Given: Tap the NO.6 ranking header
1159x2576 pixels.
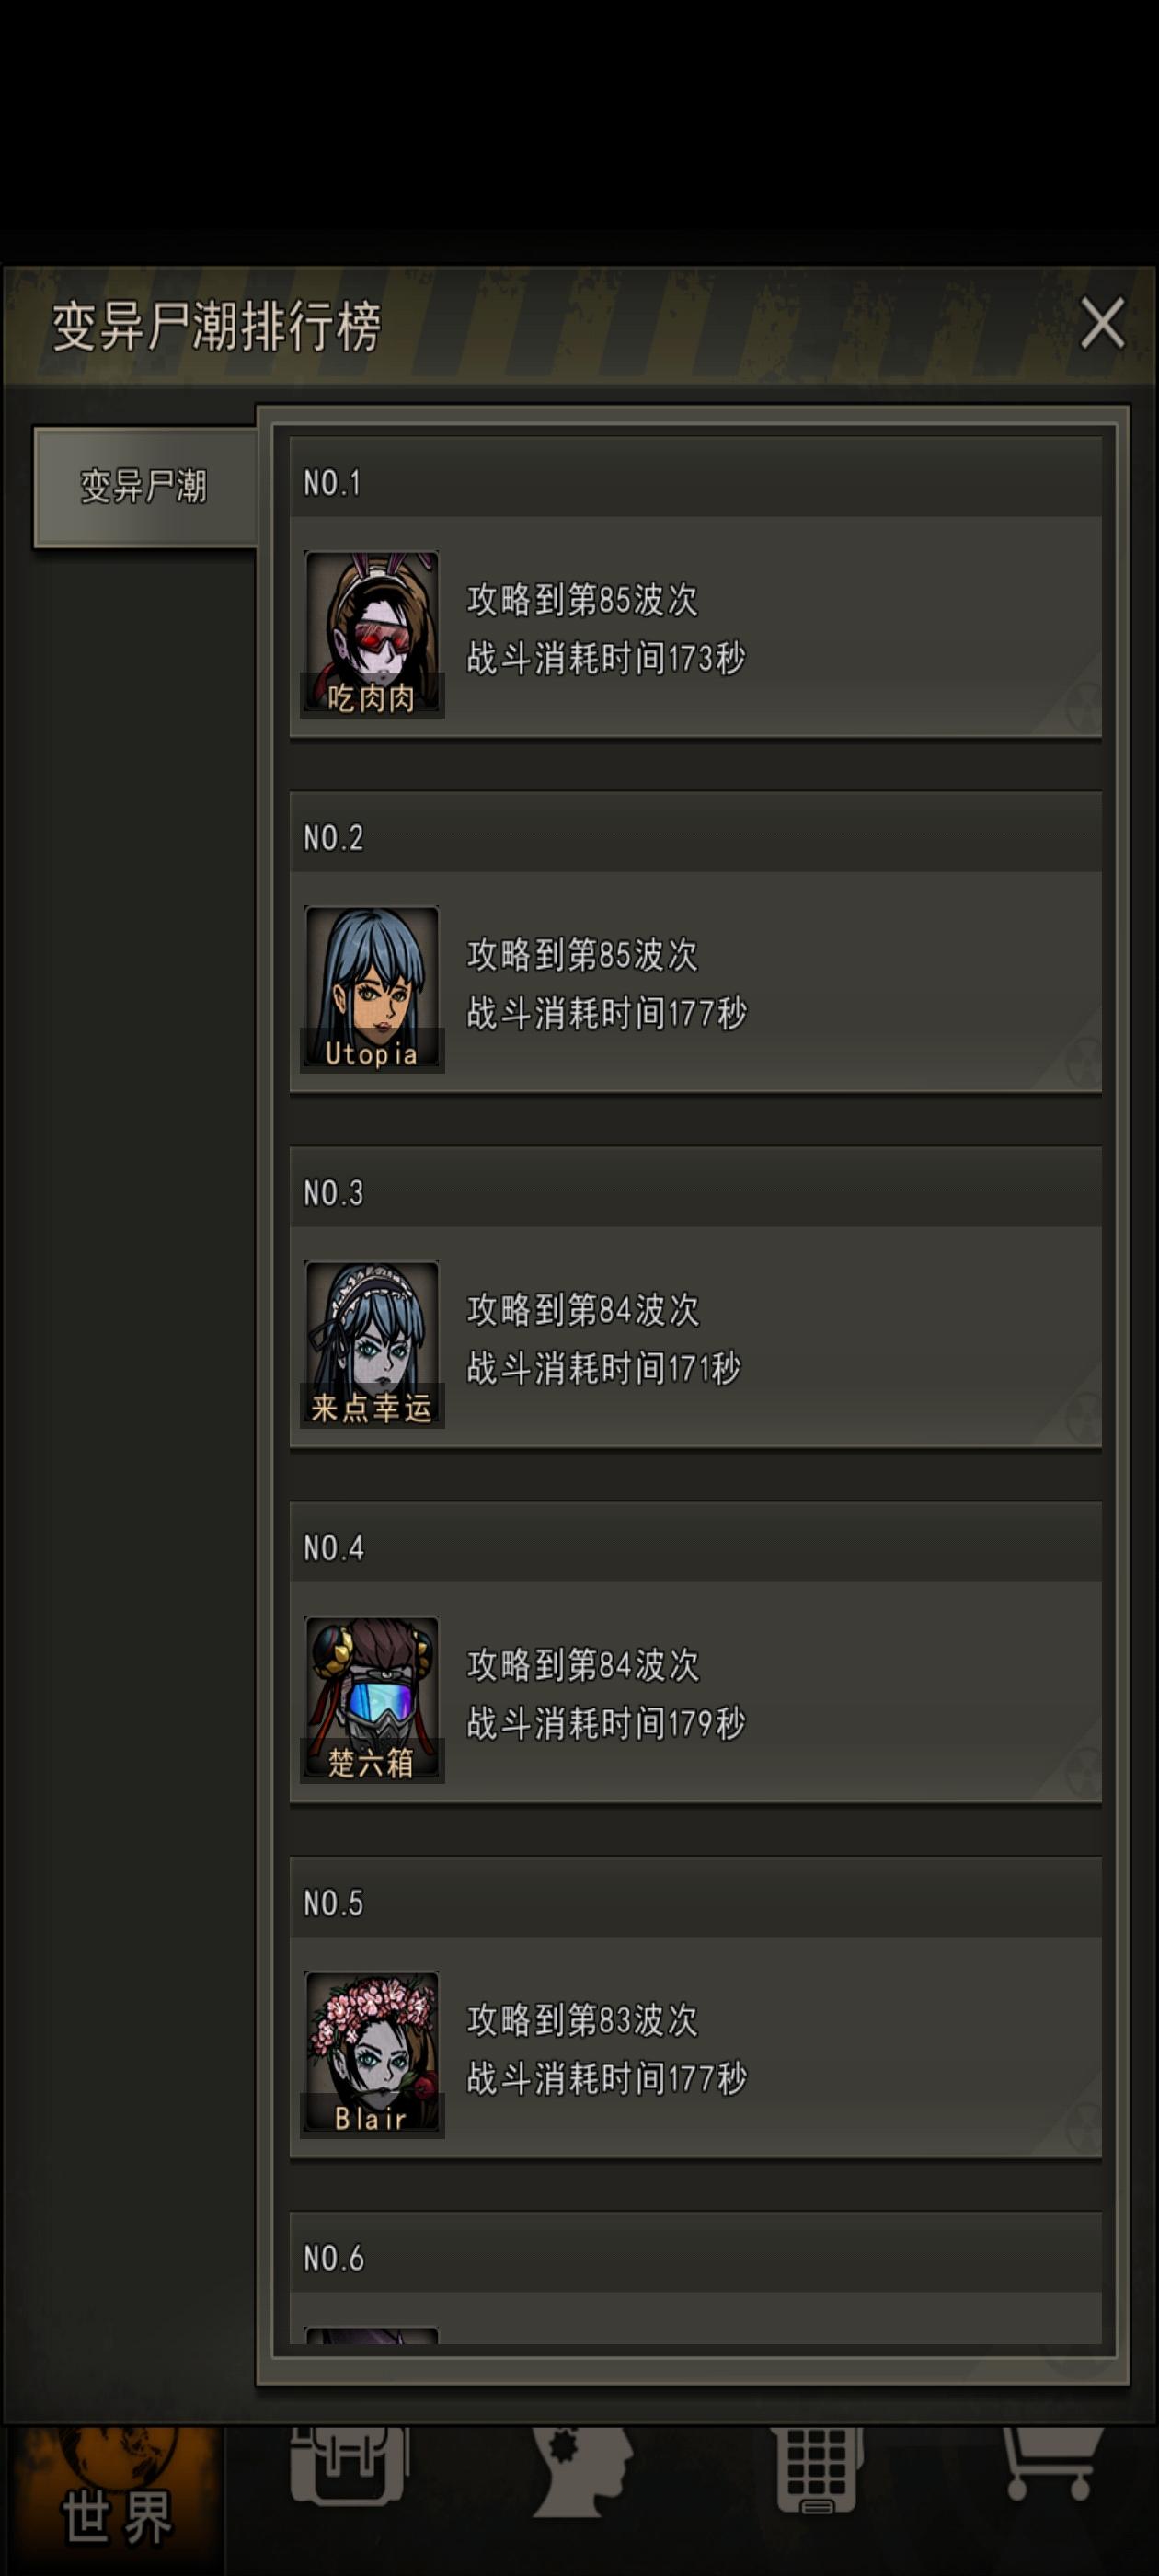Looking at the screenshot, I should point(695,2252).
